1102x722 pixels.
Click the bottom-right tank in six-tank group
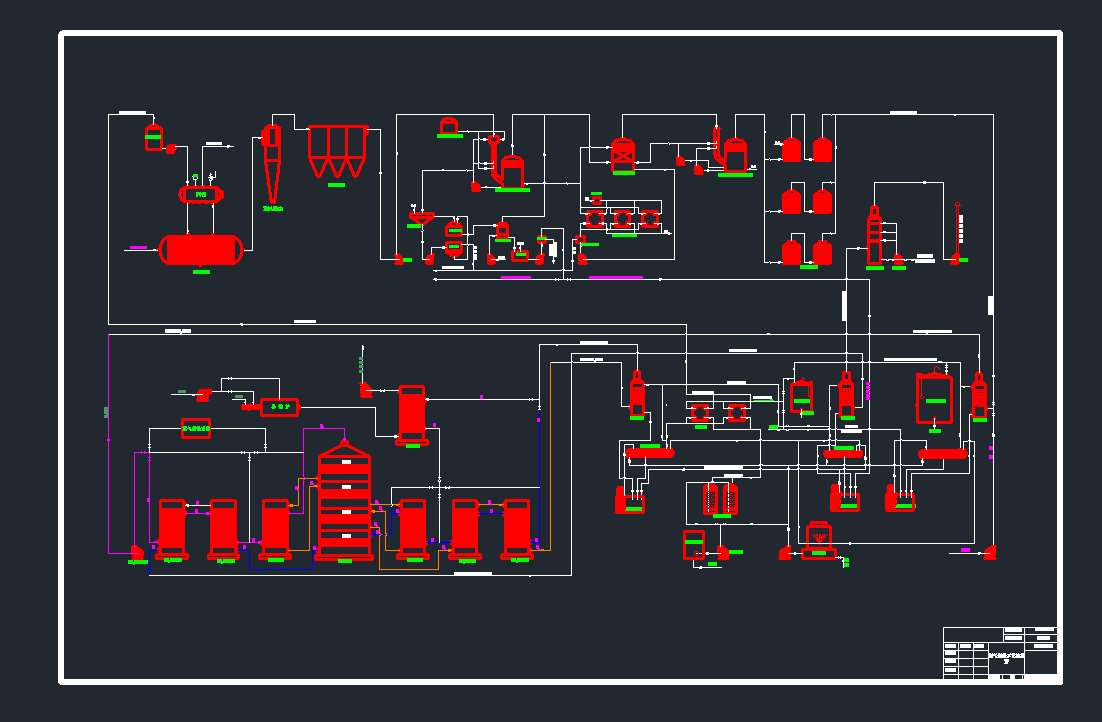(822, 252)
